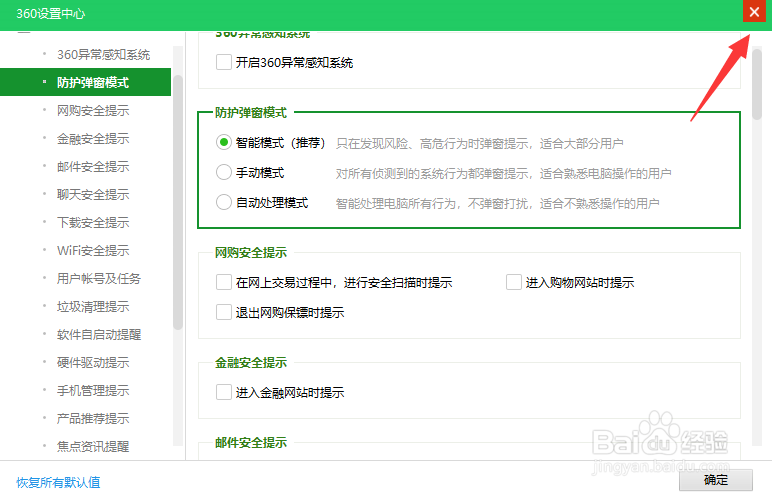Click the 金融安全提示 section heading

pyautogui.click(x=251, y=362)
